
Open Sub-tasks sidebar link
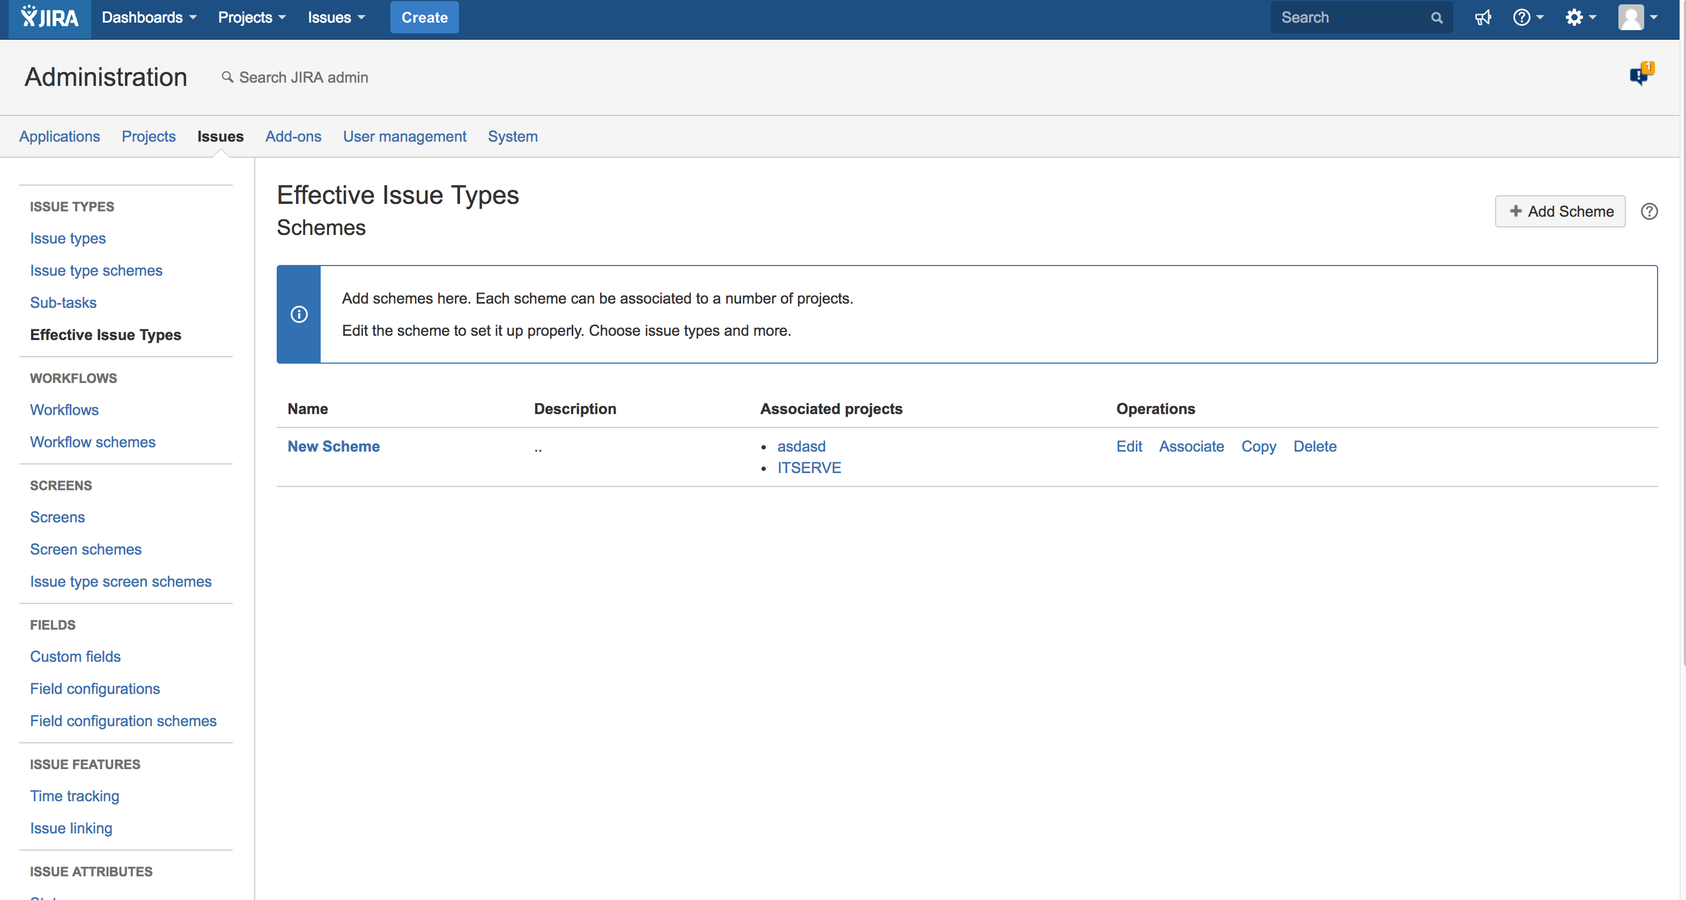(x=63, y=302)
